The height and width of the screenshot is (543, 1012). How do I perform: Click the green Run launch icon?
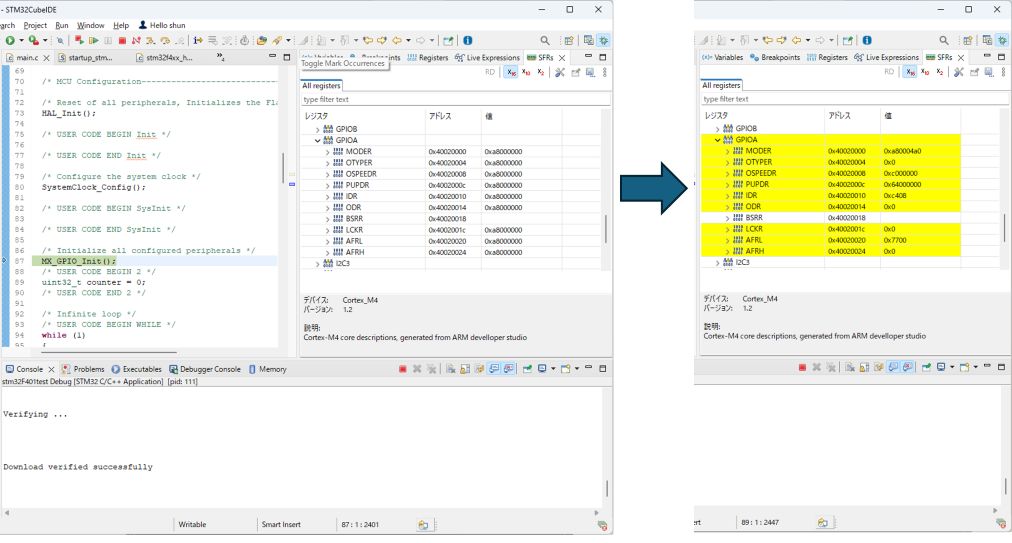10,41
